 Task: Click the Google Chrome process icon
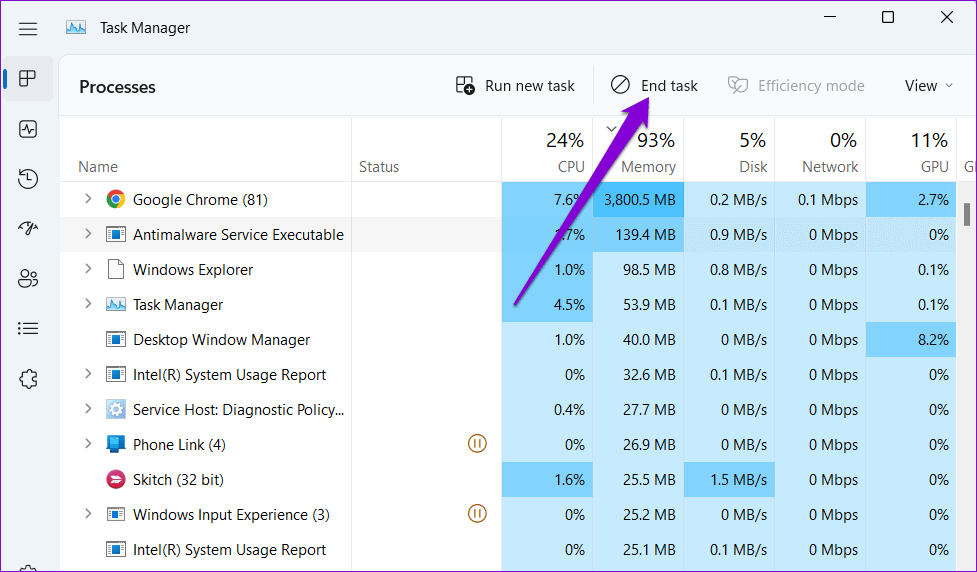point(115,199)
